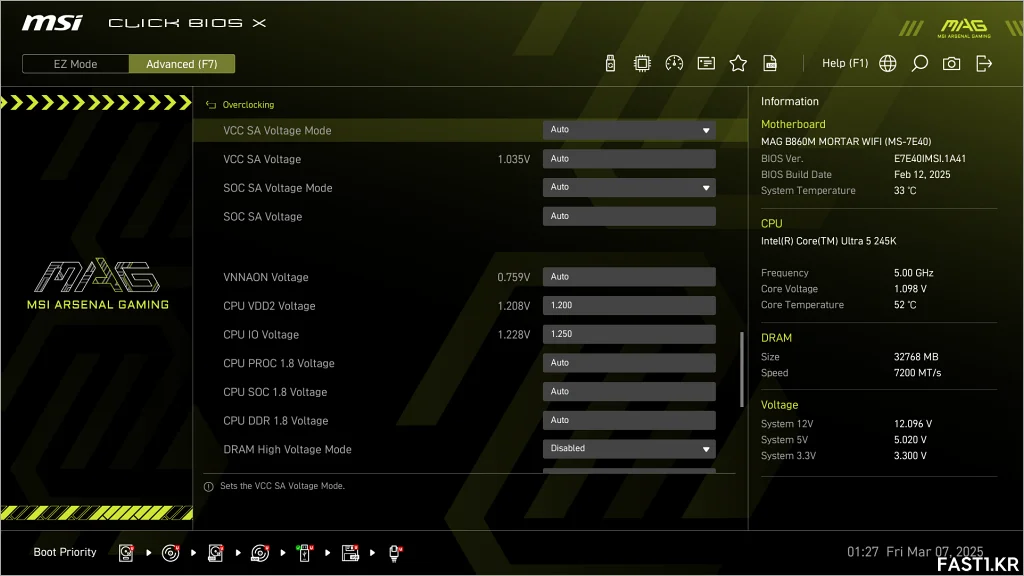The height and width of the screenshot is (576, 1024).
Task: Select the CPU VDD2 Voltage label
Action: tap(269, 306)
